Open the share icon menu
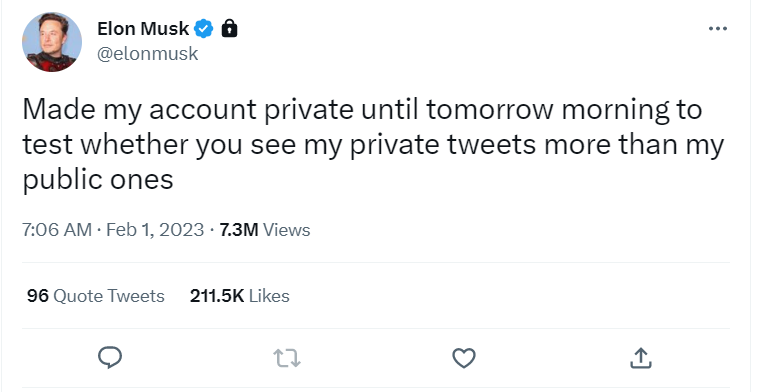Screen dimensions: 757x392 (x=641, y=358)
